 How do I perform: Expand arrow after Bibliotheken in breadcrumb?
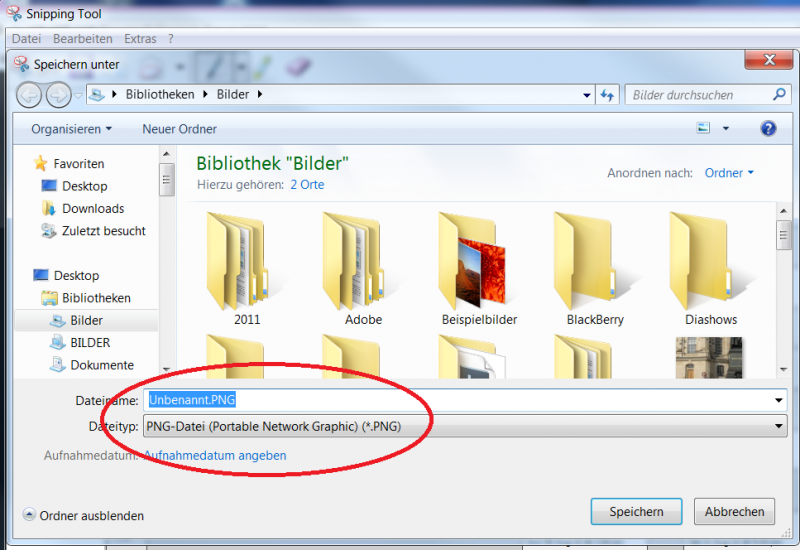click(205, 94)
